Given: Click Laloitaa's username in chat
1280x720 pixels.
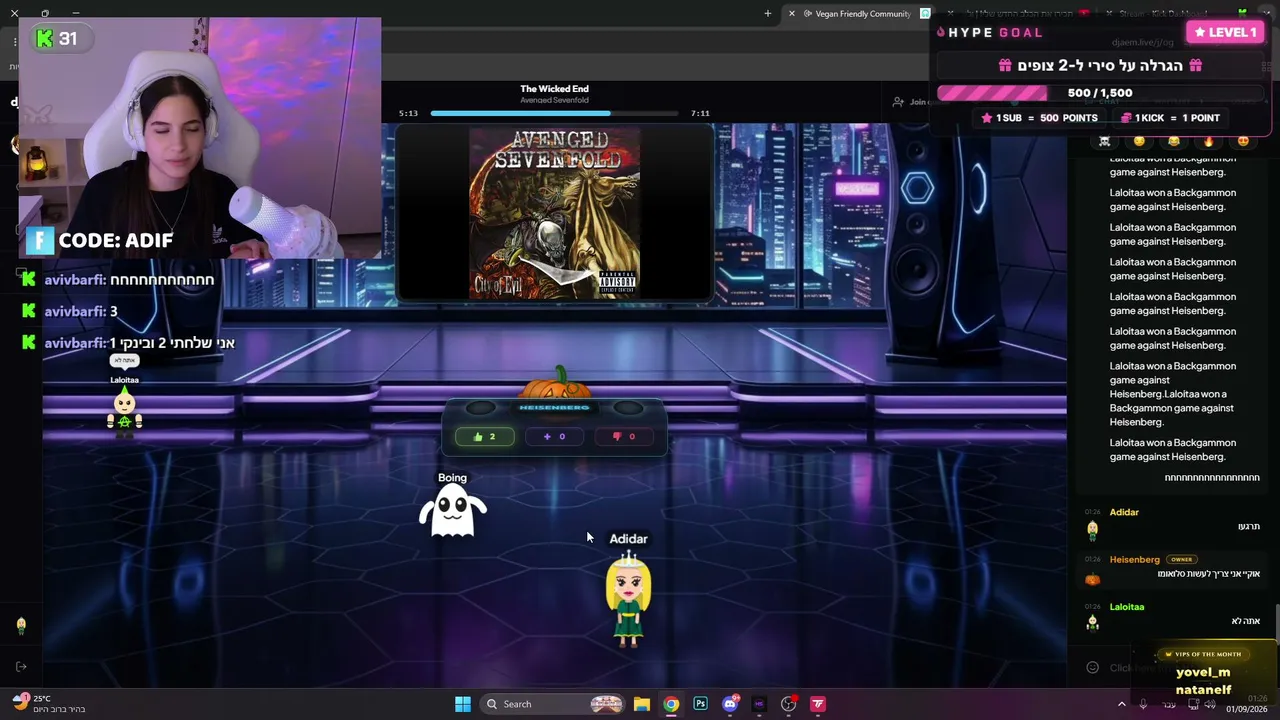Looking at the screenshot, I should point(1127,607).
